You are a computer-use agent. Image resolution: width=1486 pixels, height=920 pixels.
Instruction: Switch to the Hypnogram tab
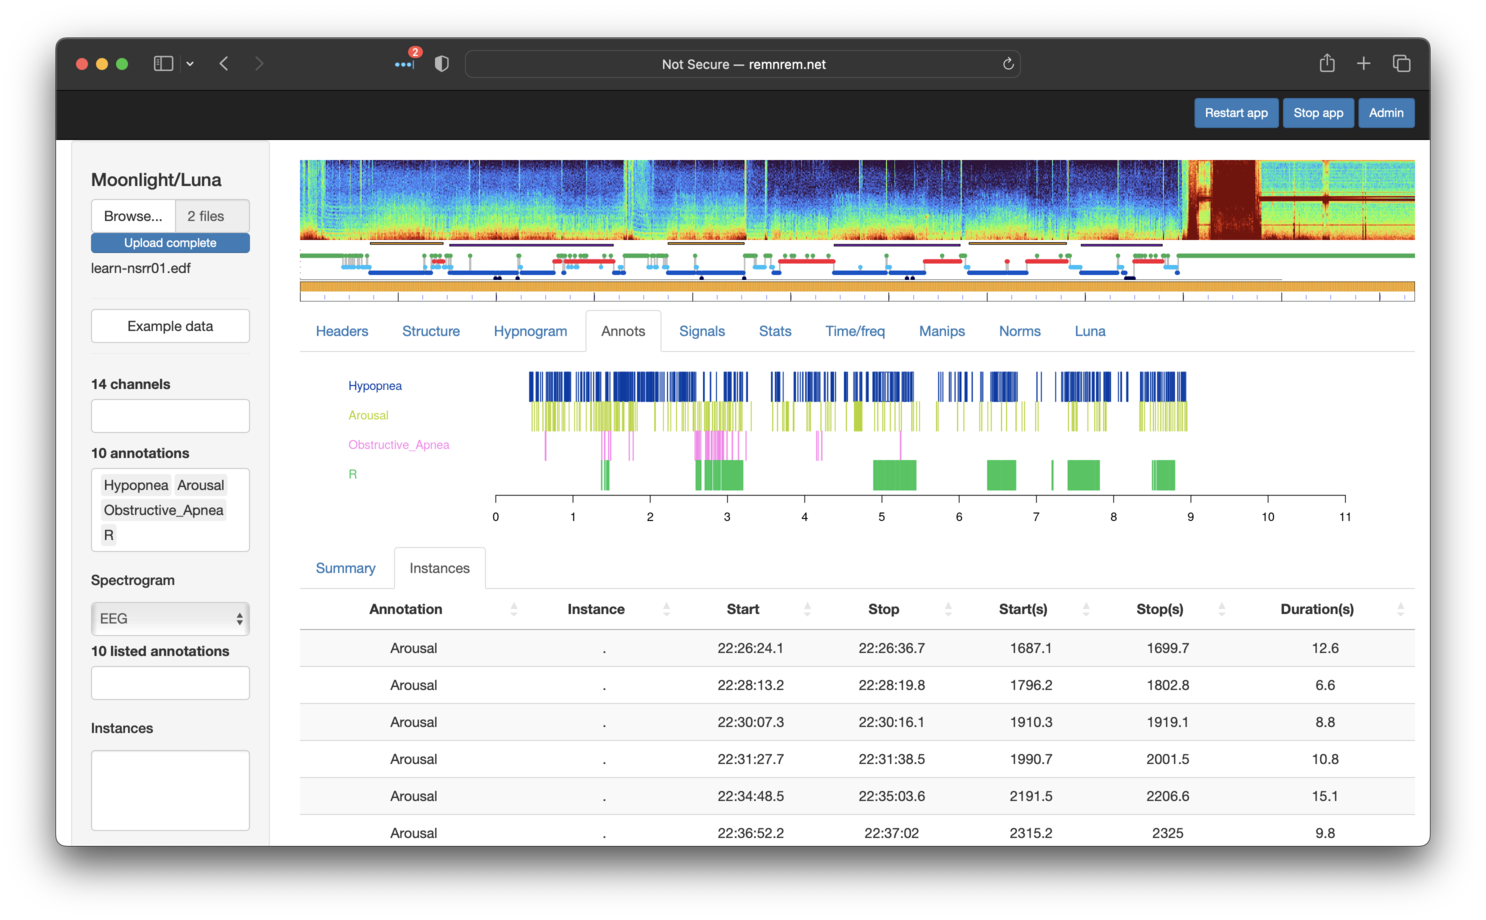(x=530, y=331)
